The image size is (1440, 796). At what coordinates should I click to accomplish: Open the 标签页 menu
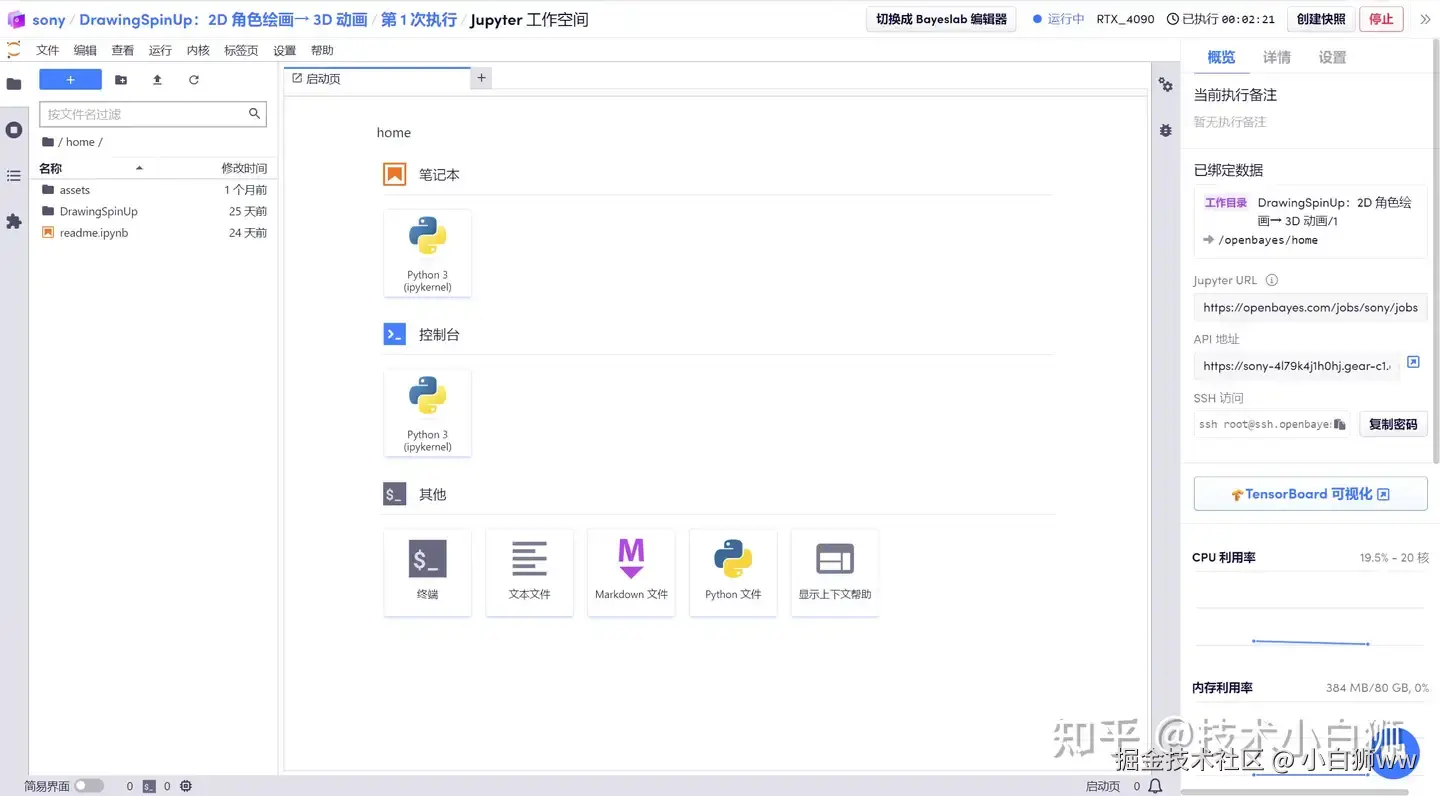pyautogui.click(x=241, y=50)
